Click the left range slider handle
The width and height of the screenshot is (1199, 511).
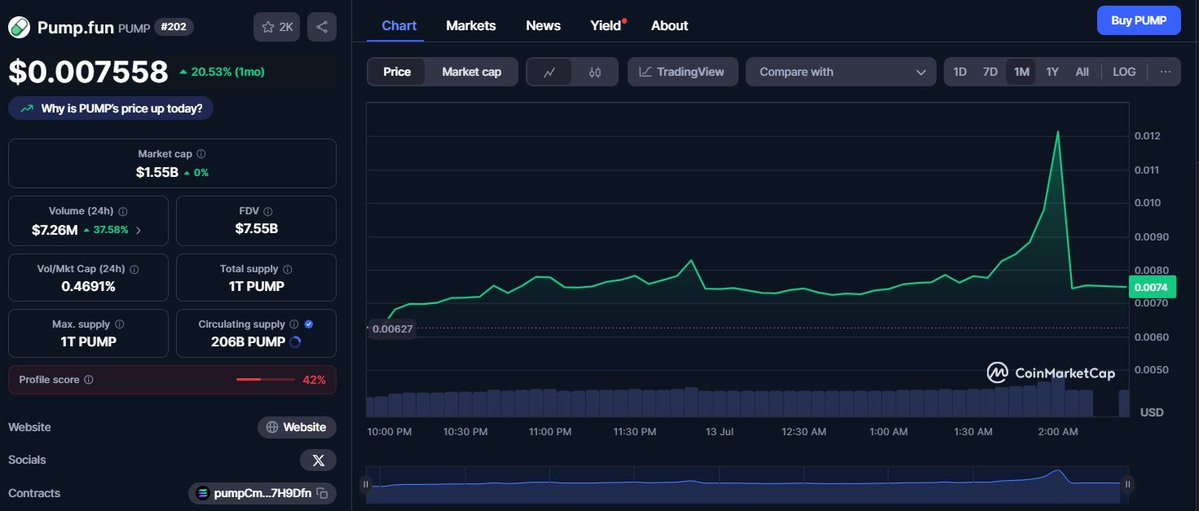366,484
